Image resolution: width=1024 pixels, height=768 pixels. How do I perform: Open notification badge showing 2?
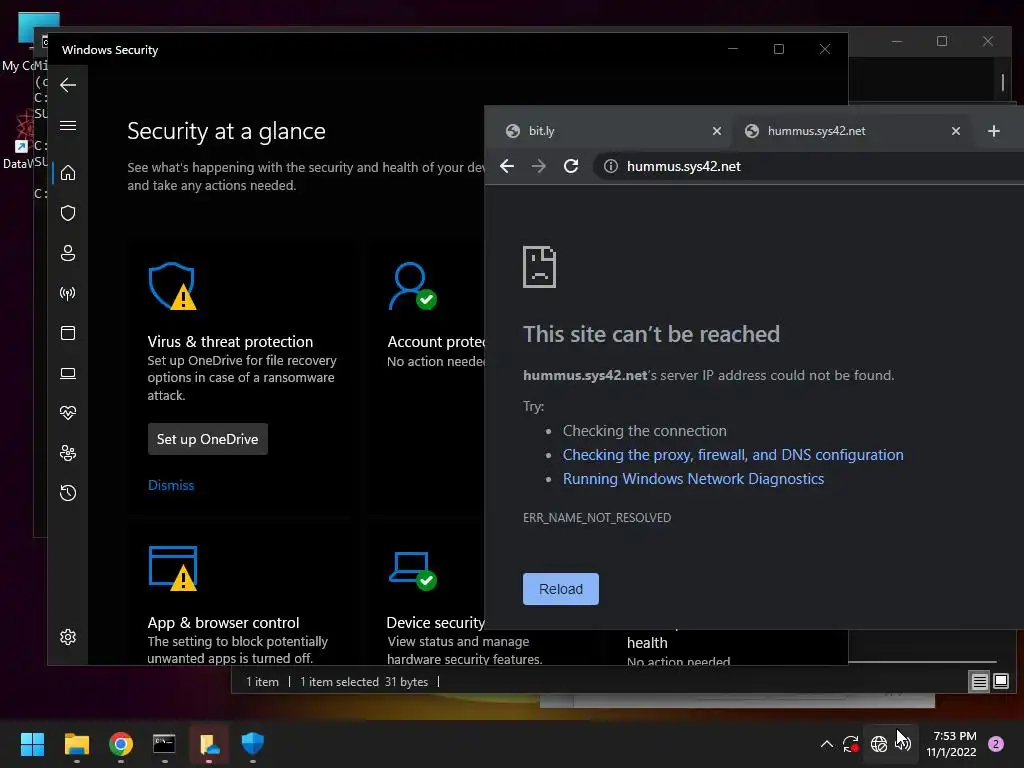coord(996,744)
